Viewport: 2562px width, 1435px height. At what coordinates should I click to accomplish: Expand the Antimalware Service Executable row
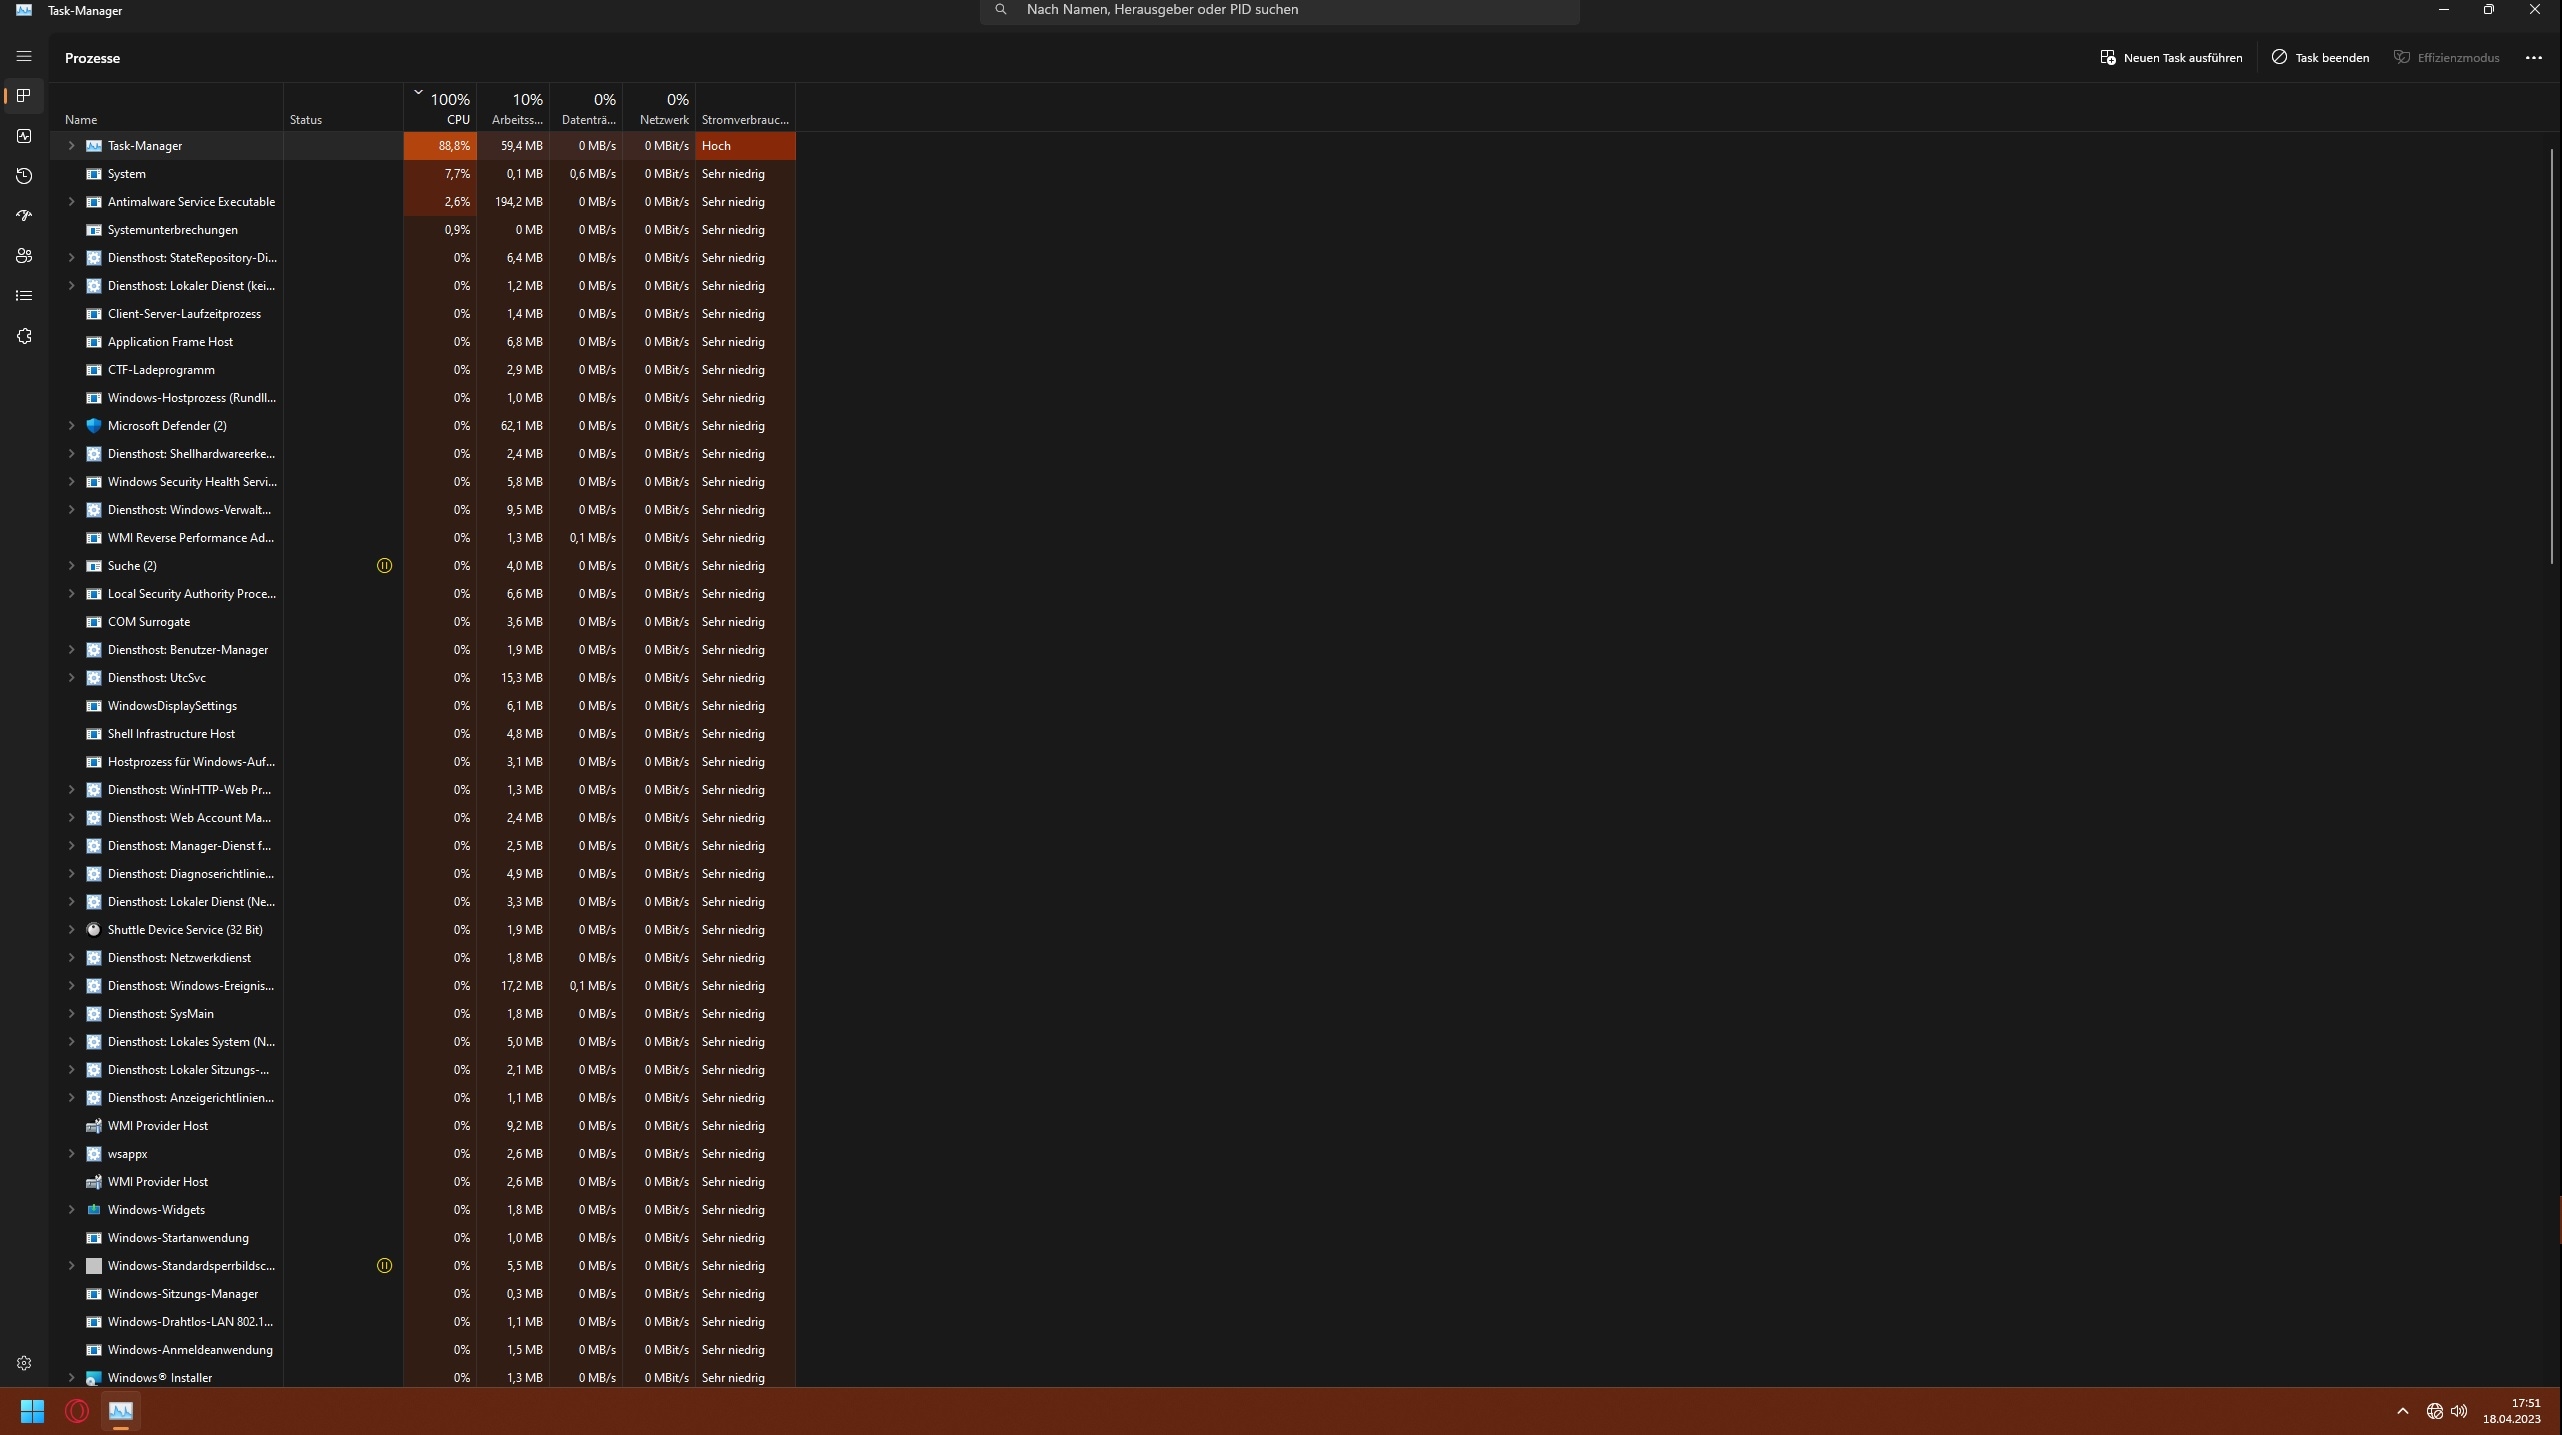[x=71, y=202]
